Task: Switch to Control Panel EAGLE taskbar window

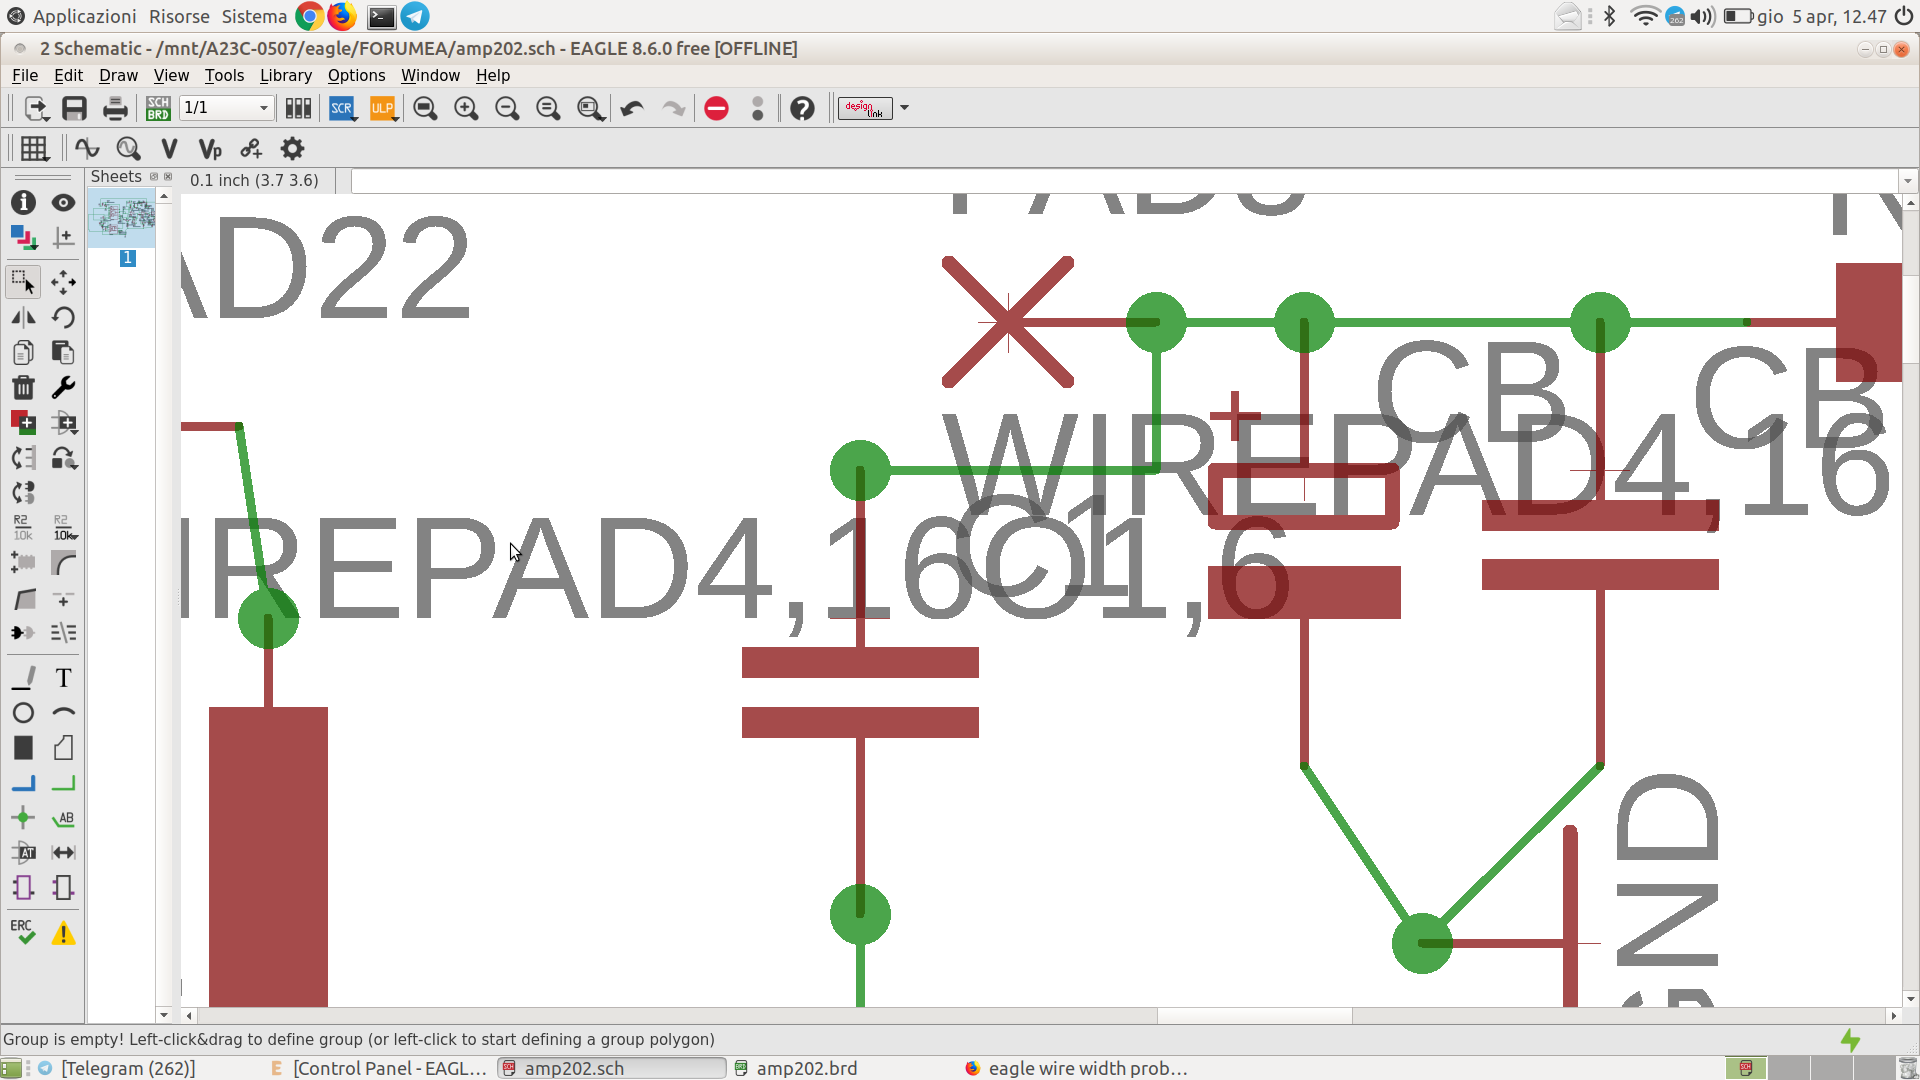Action: coord(378,1068)
